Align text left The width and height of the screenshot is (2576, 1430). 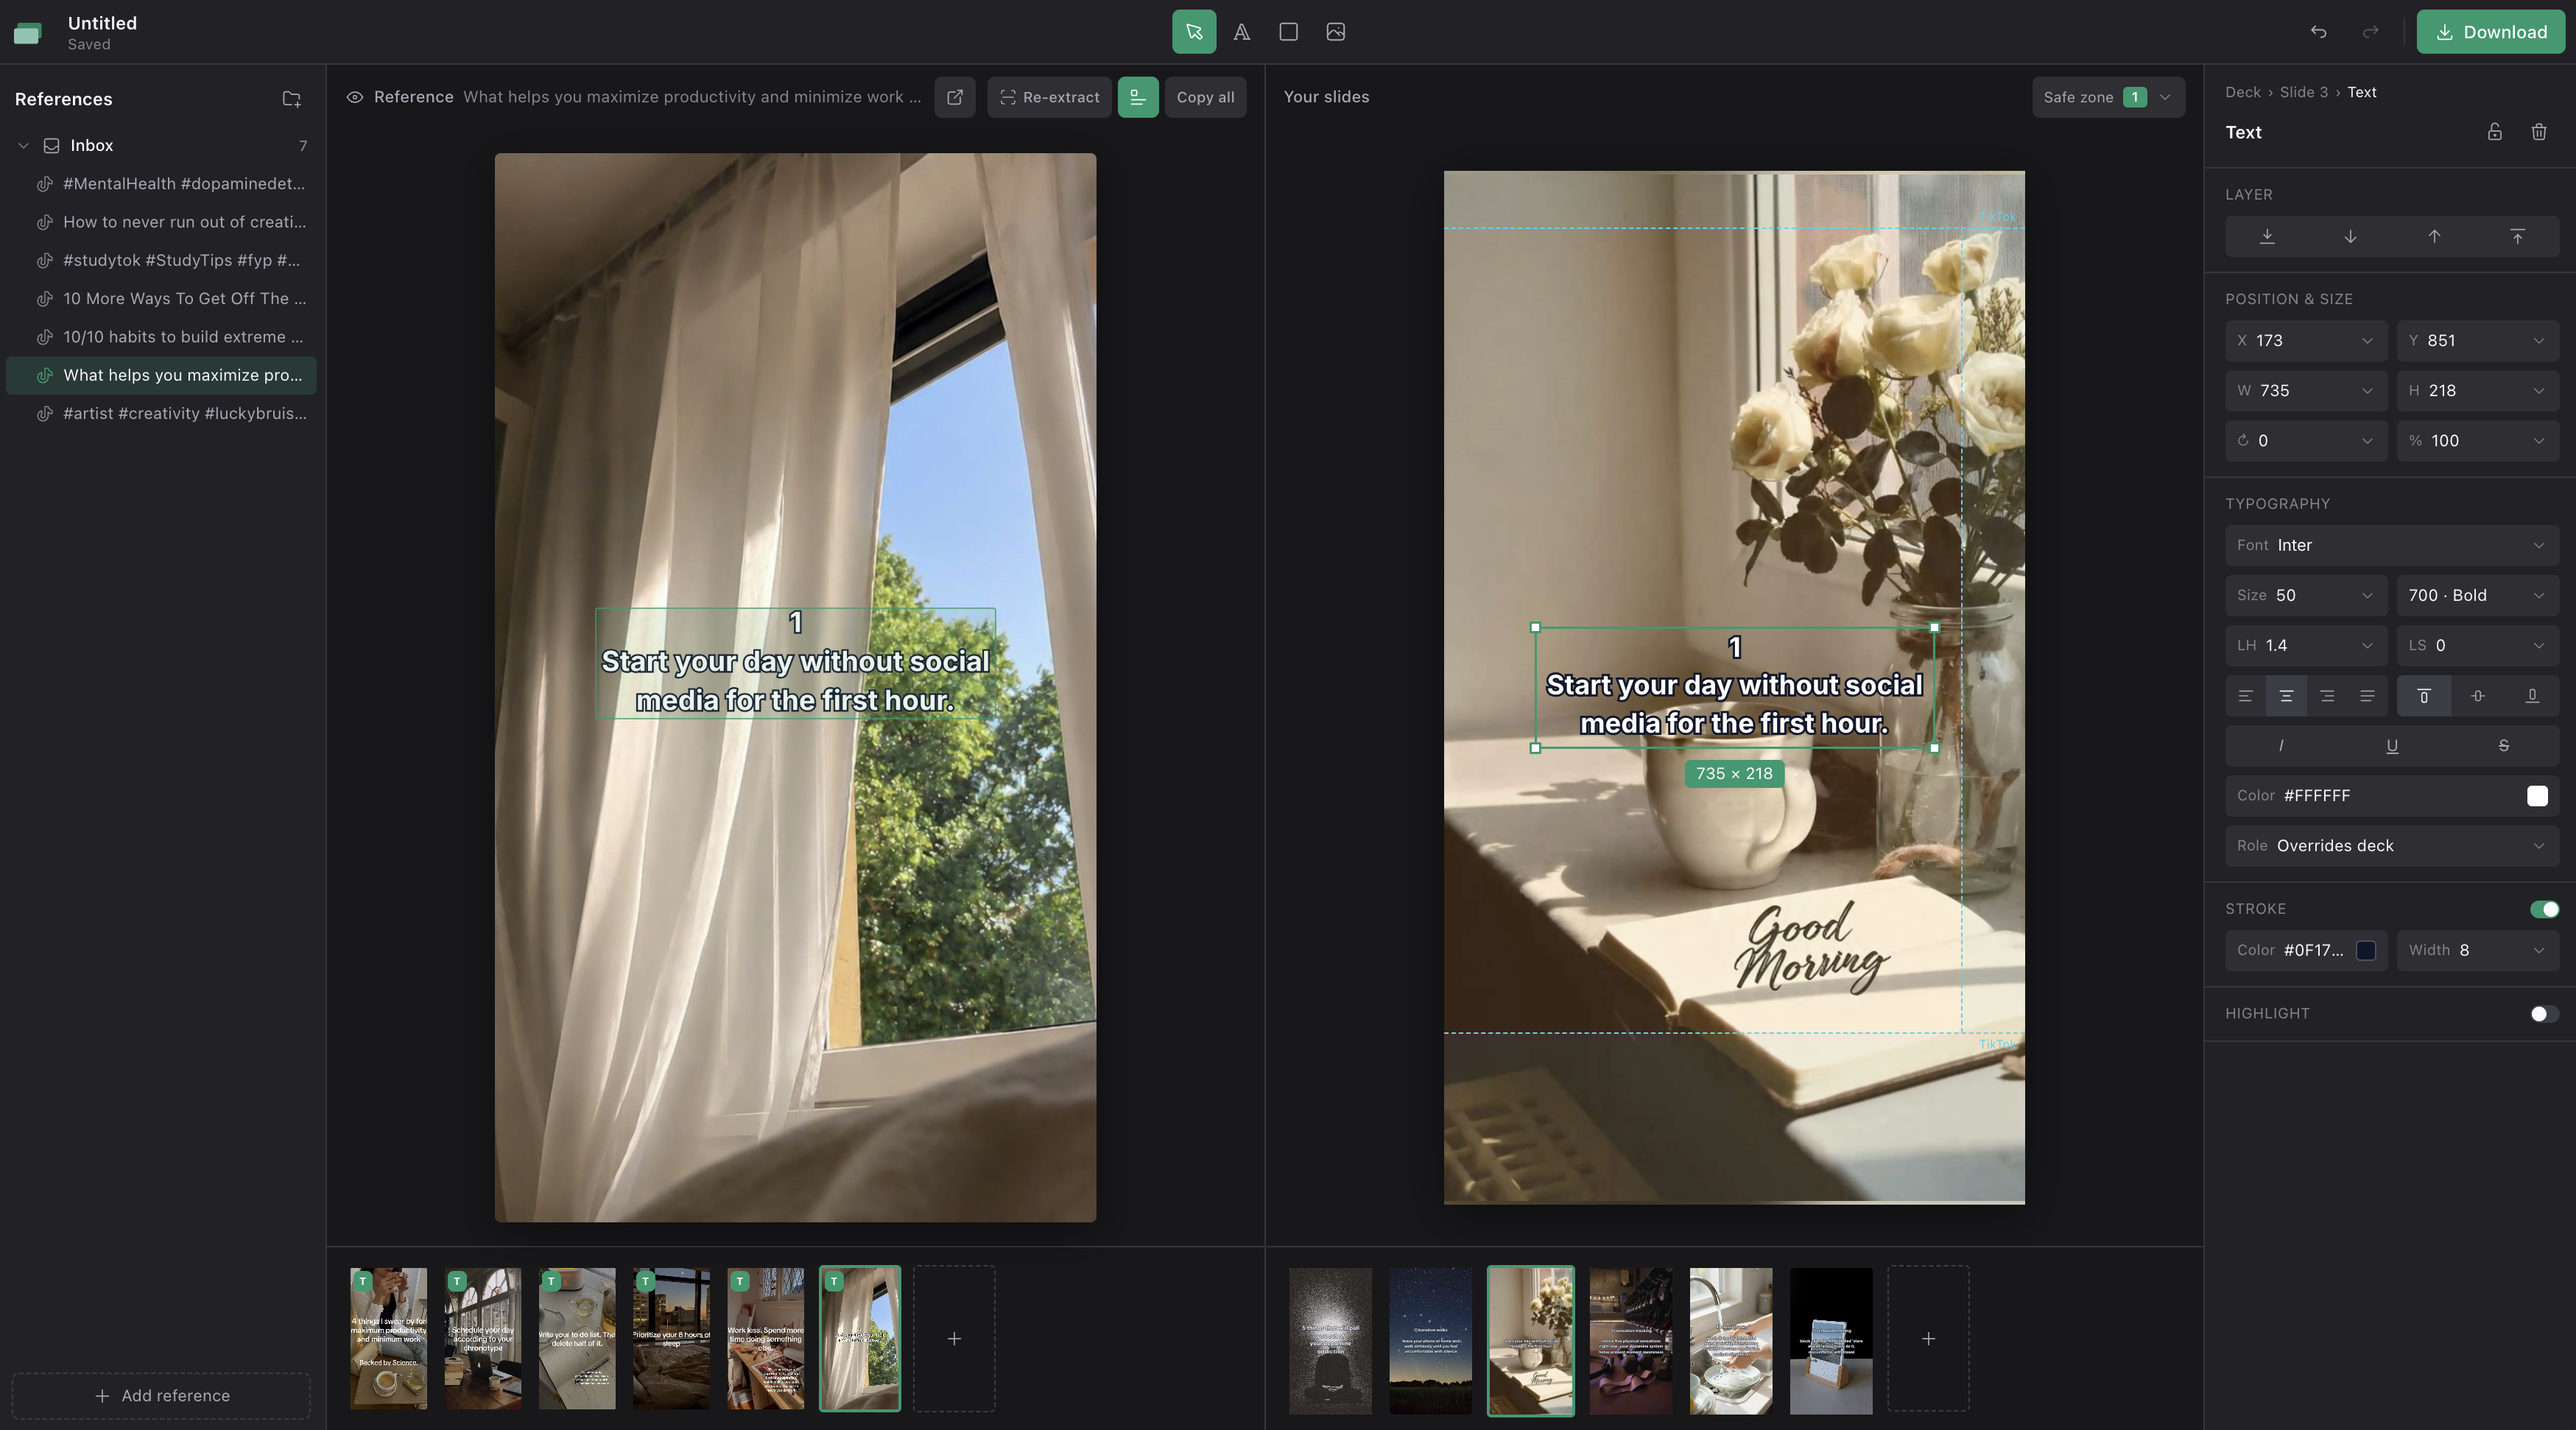click(2246, 696)
